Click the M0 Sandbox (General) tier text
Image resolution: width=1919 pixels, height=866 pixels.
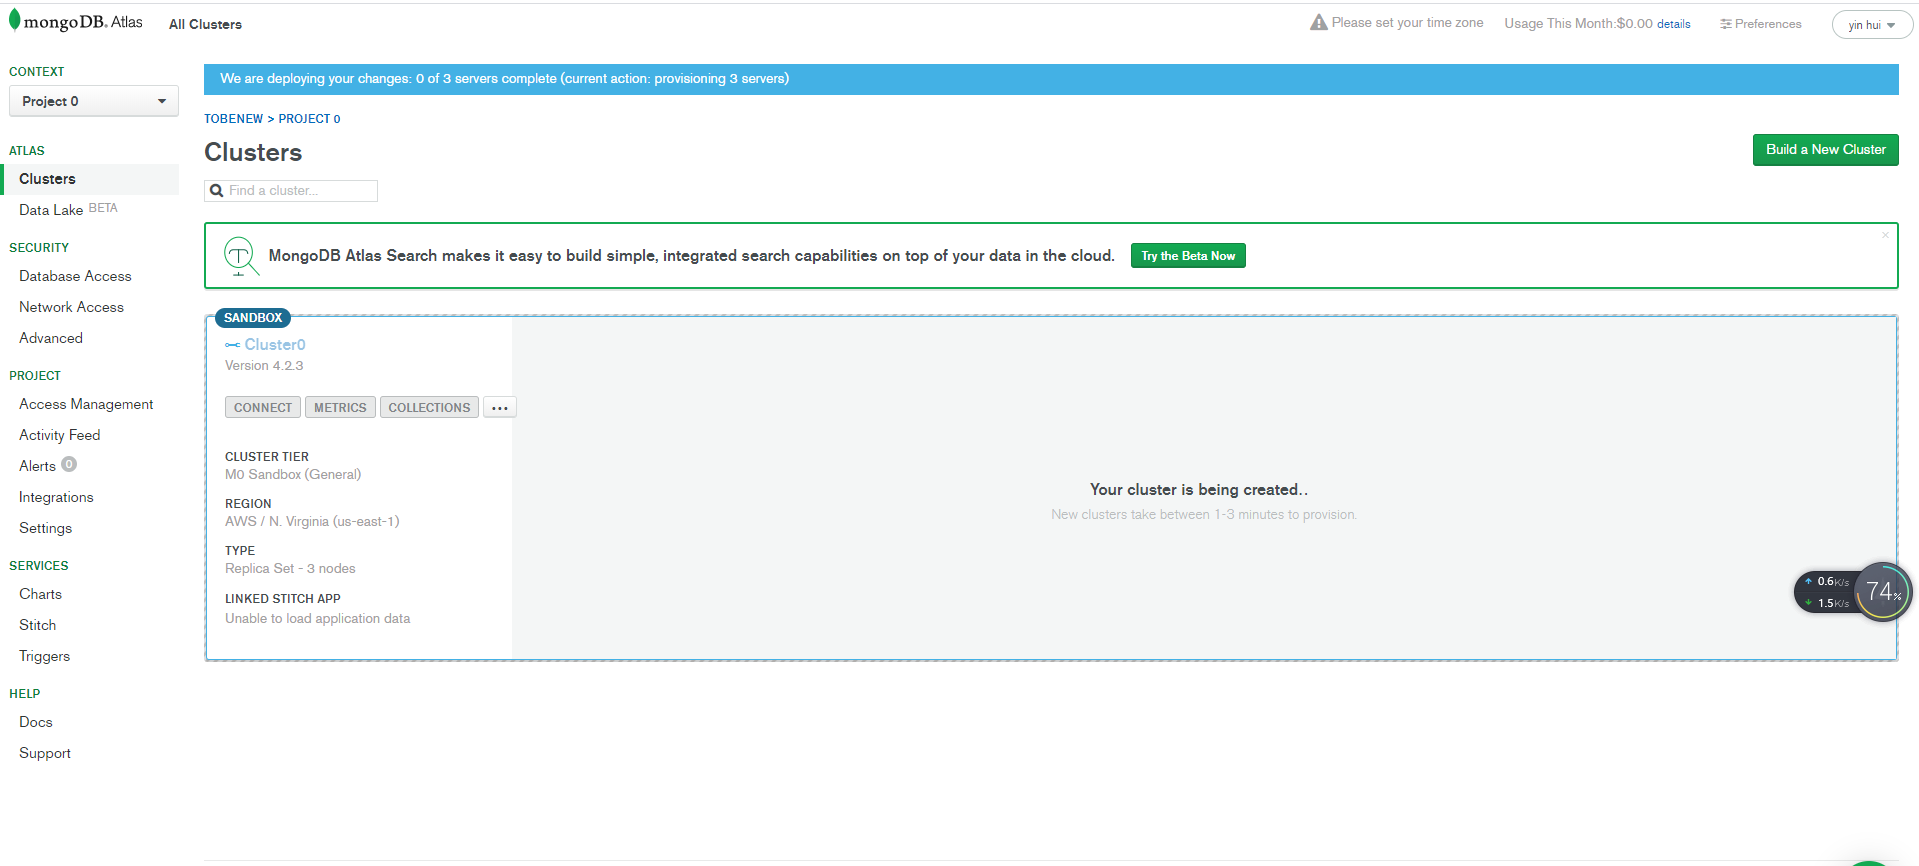tap(293, 475)
